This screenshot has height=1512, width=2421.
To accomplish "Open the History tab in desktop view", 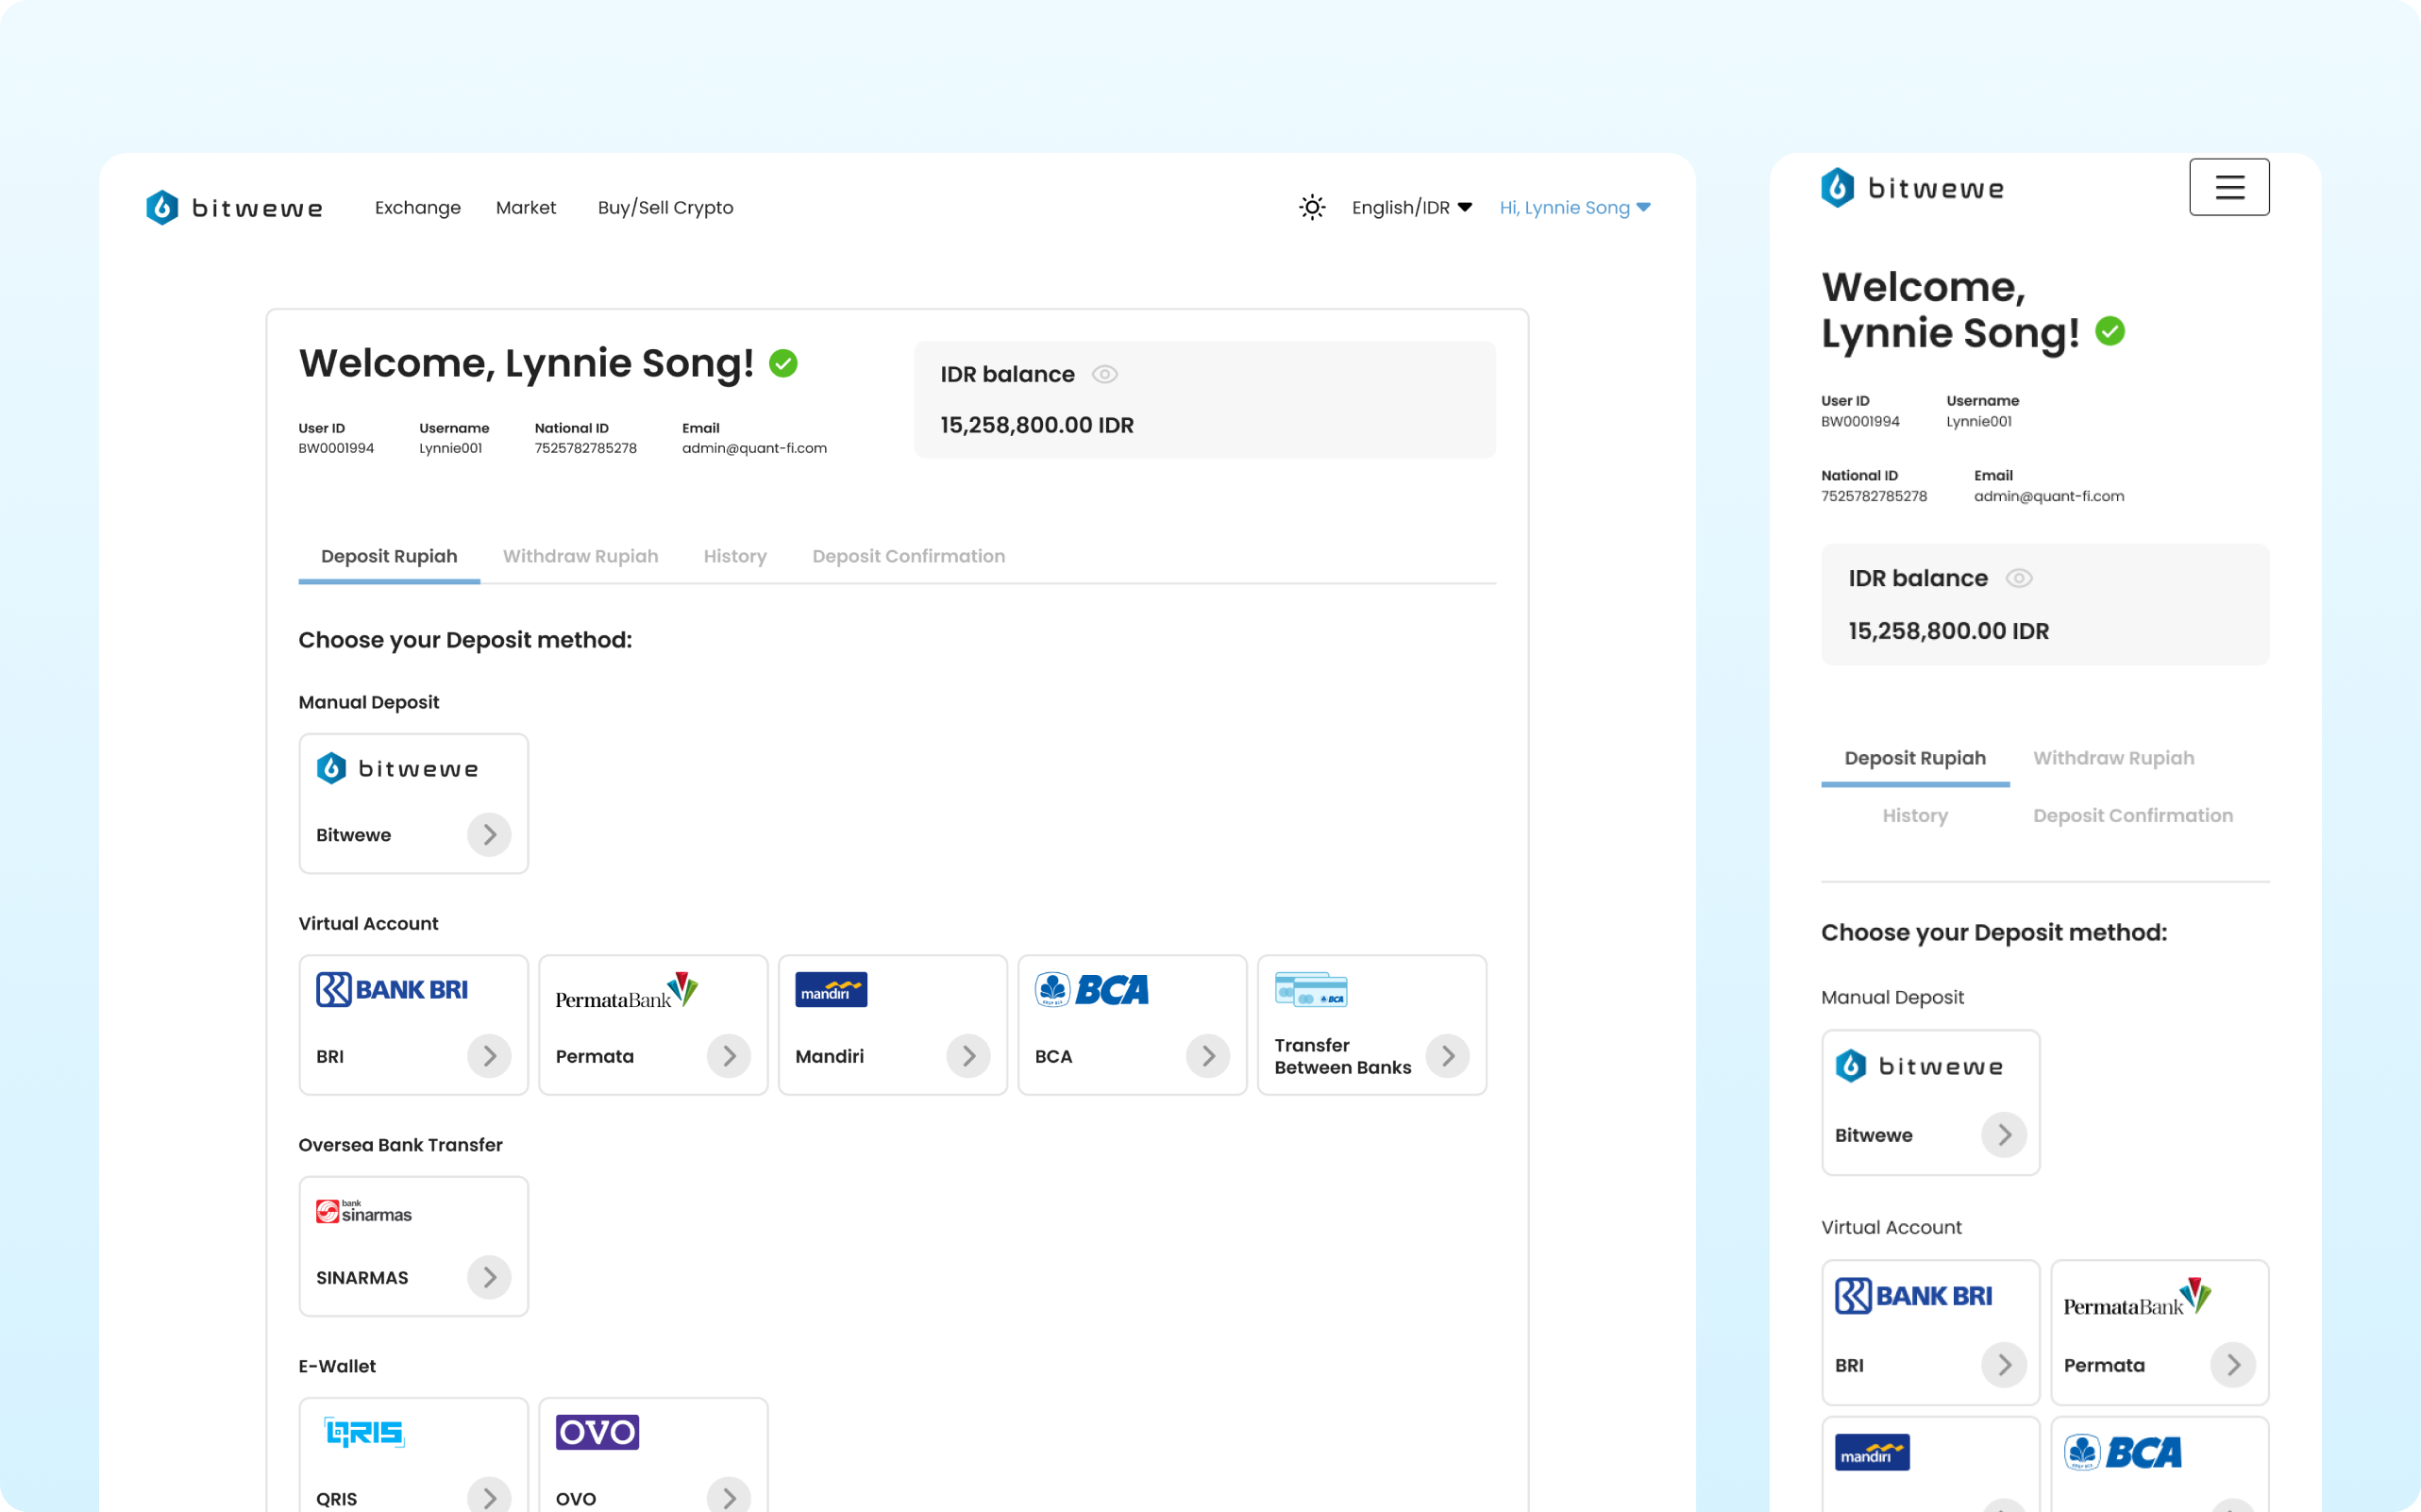I will tap(734, 556).
